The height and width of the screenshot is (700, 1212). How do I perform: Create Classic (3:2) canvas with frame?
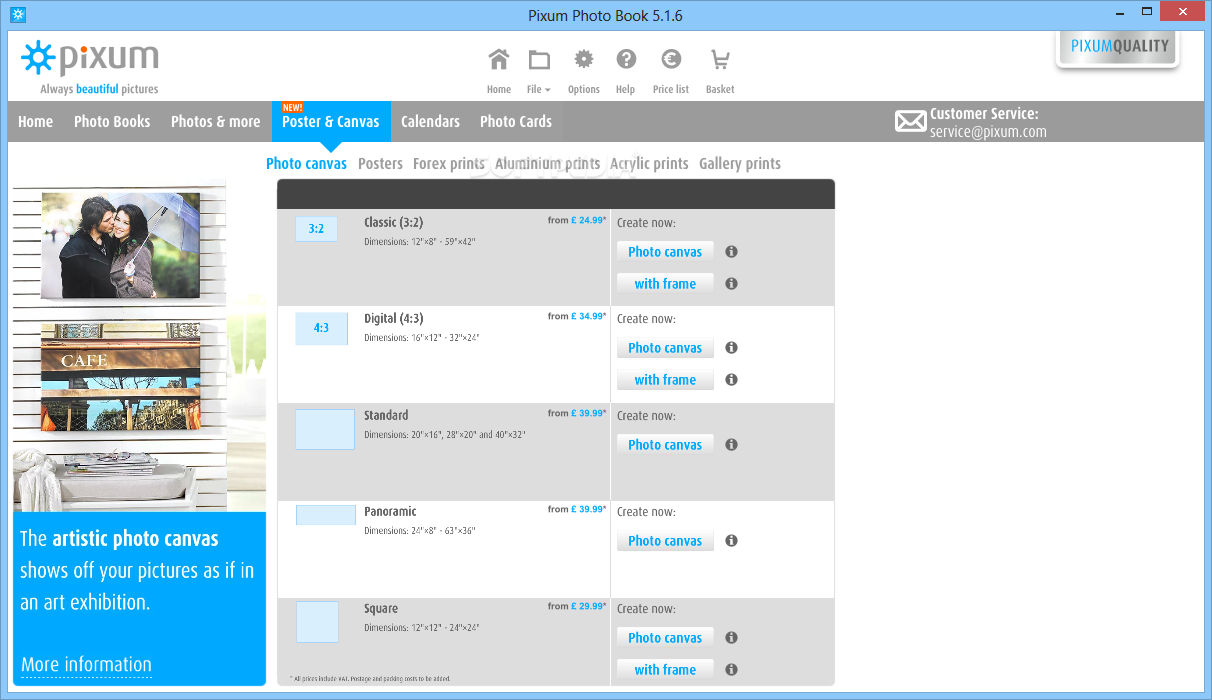point(665,284)
